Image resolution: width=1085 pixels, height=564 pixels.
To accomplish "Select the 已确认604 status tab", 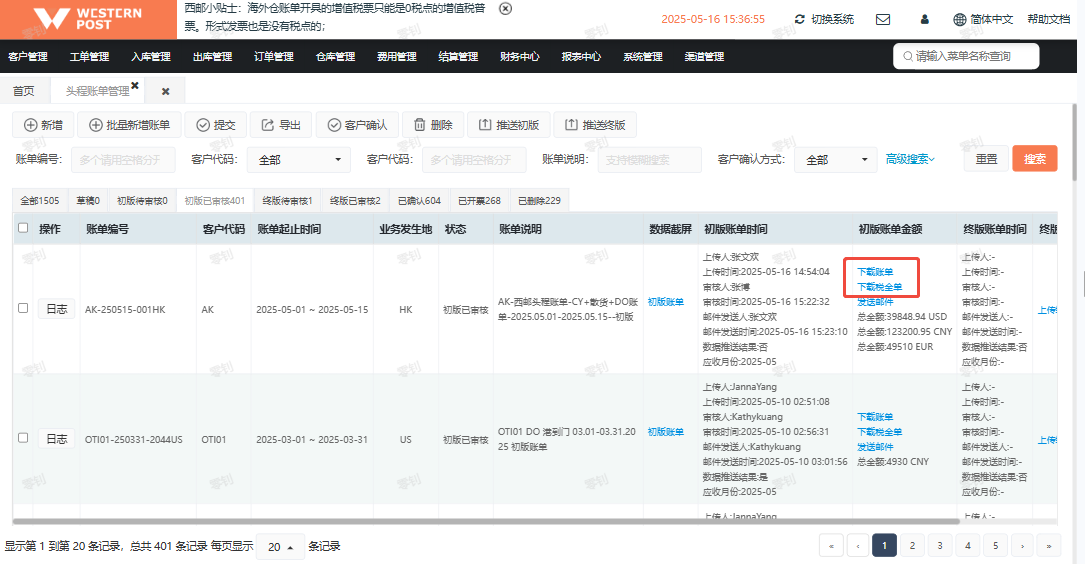I will [419, 201].
